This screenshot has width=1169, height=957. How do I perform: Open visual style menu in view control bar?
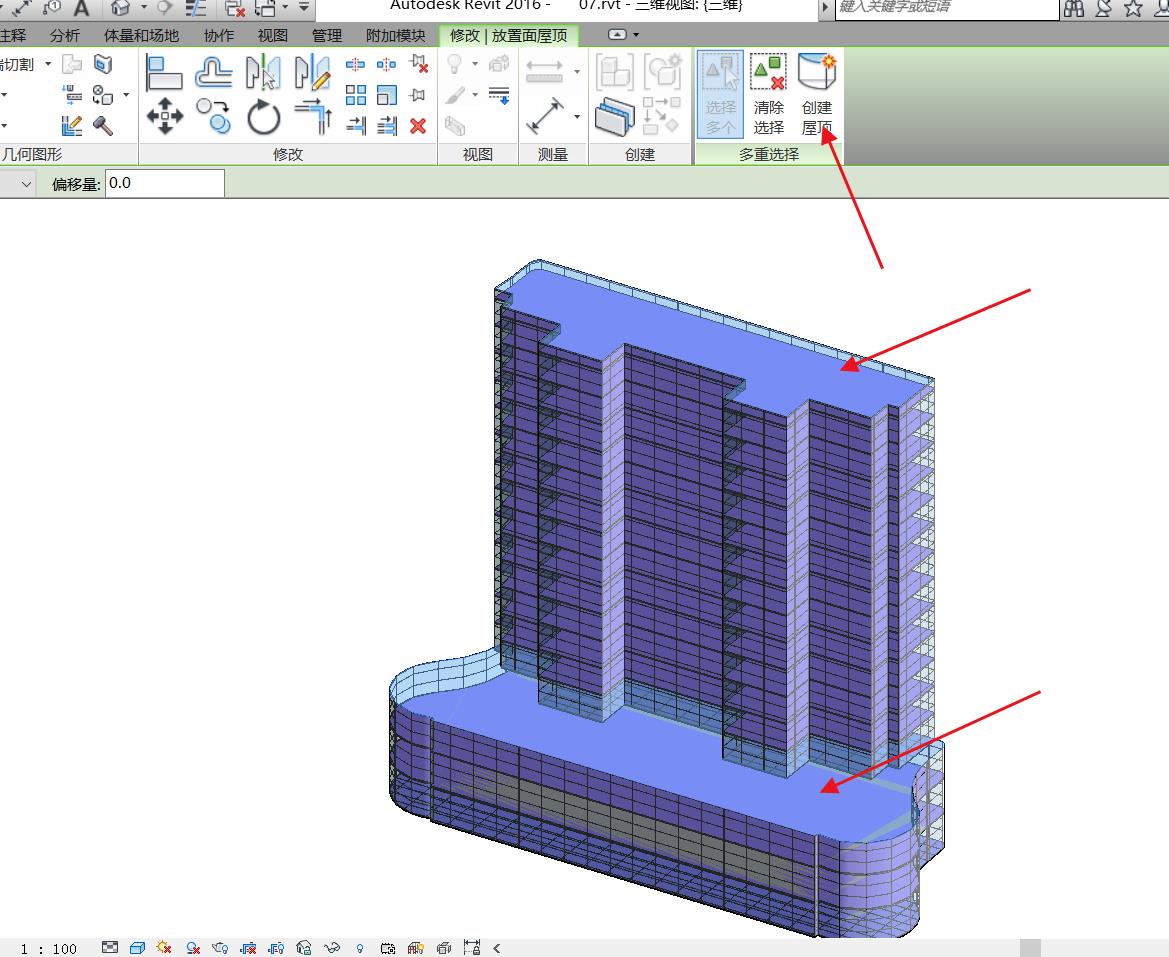click(x=138, y=948)
